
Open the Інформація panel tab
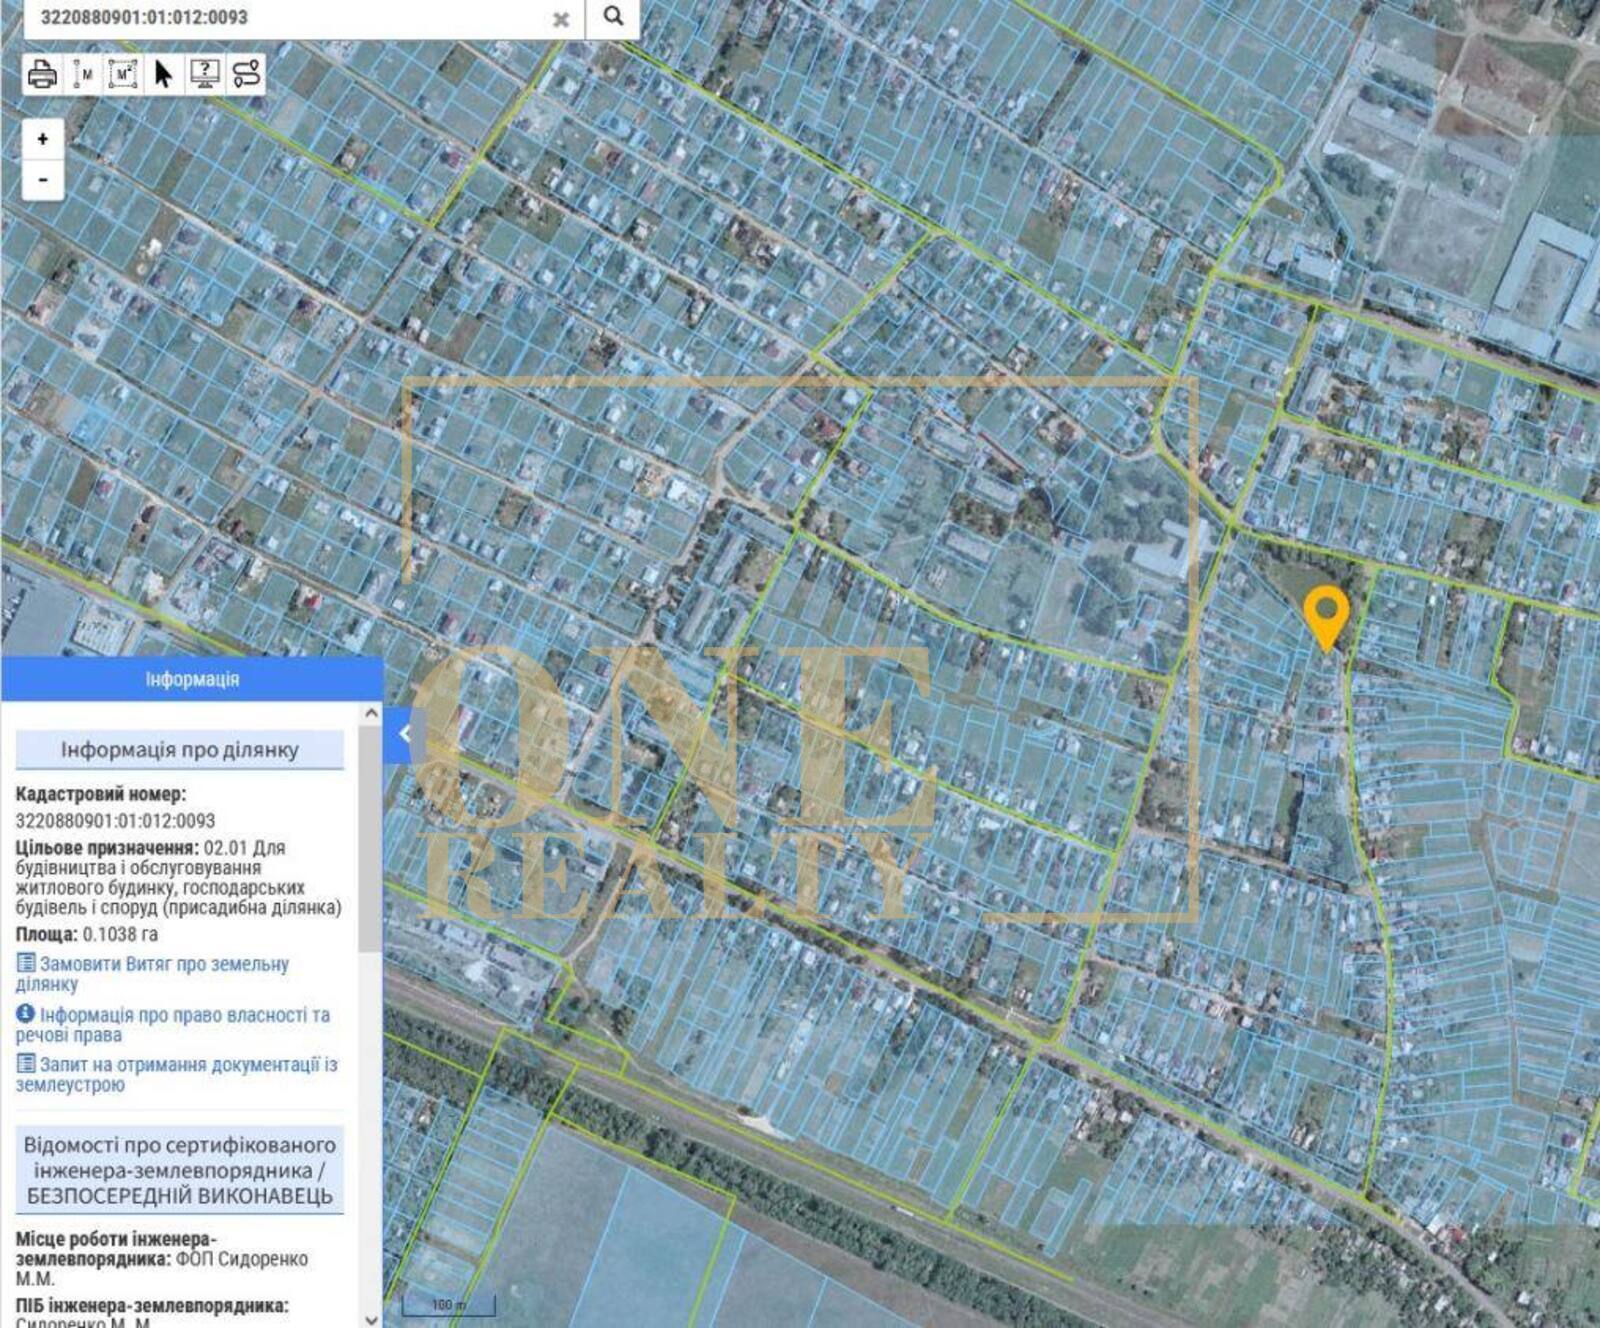click(x=192, y=680)
